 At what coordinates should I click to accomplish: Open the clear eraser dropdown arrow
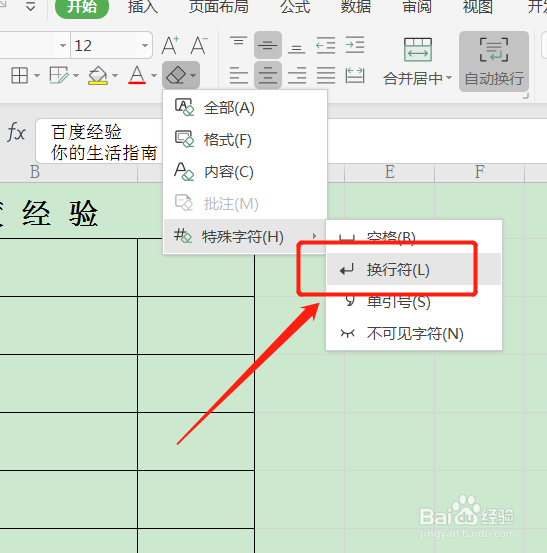pyautogui.click(x=193, y=75)
